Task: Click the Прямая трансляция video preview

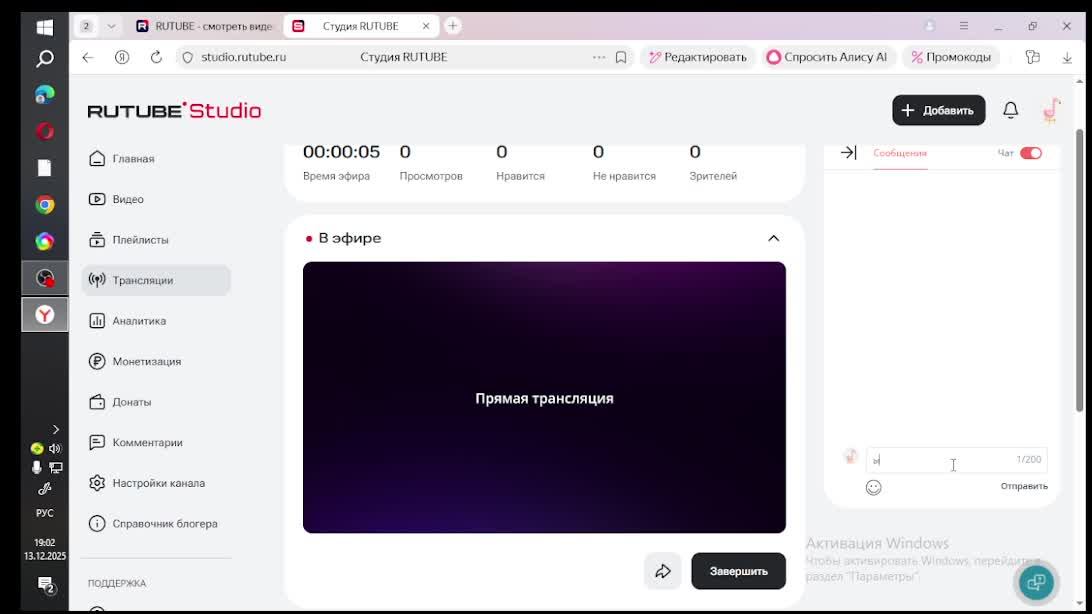Action: (x=544, y=397)
